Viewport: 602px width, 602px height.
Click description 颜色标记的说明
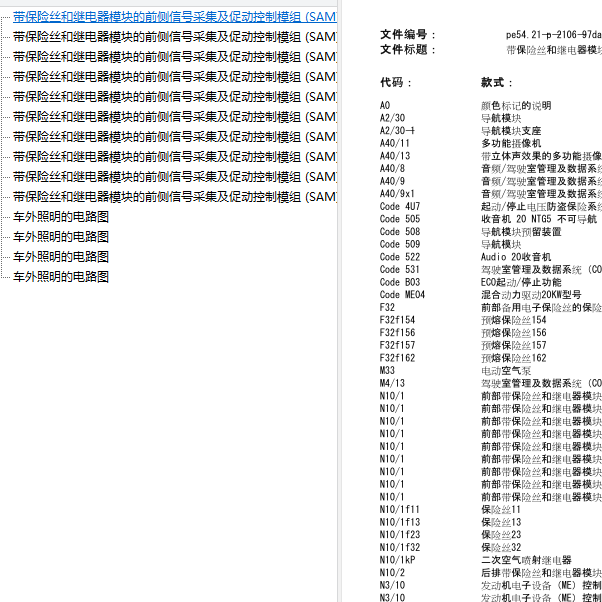[x=516, y=106]
